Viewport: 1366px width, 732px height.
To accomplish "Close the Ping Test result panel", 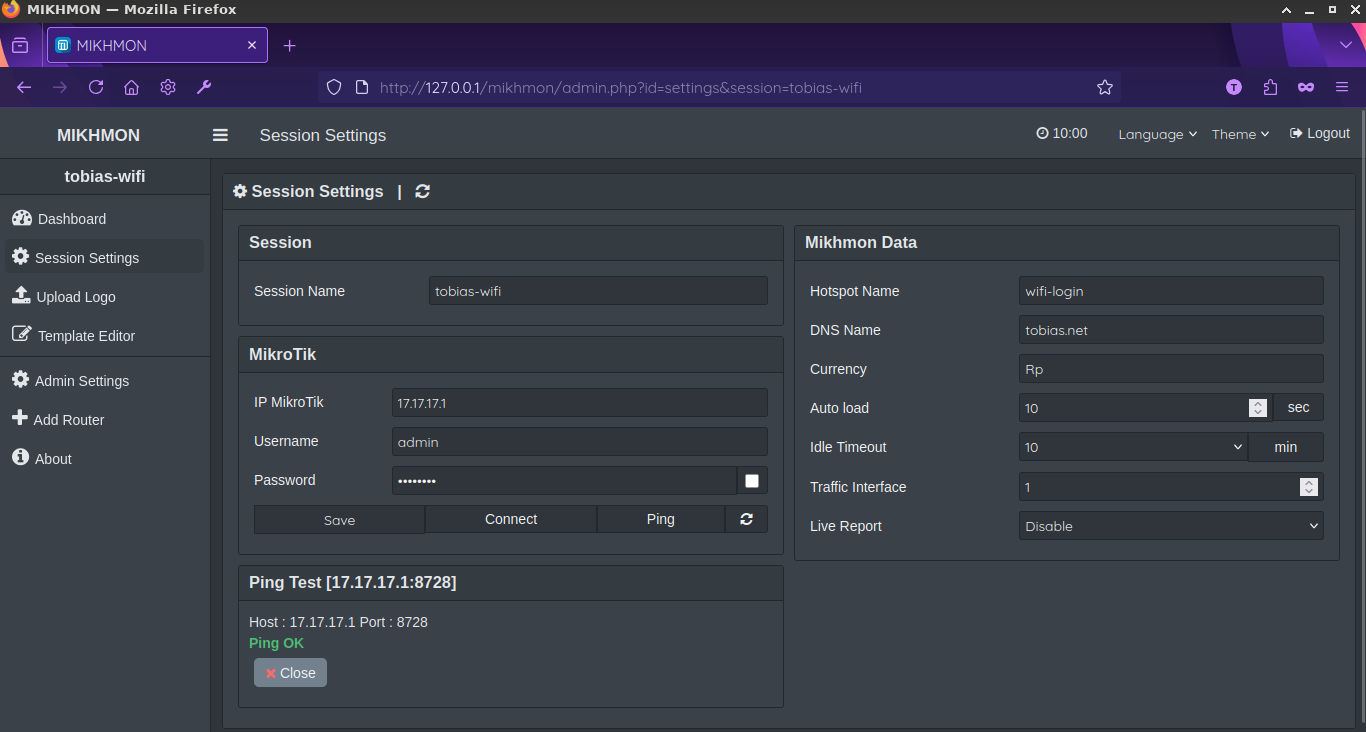I will tap(290, 673).
